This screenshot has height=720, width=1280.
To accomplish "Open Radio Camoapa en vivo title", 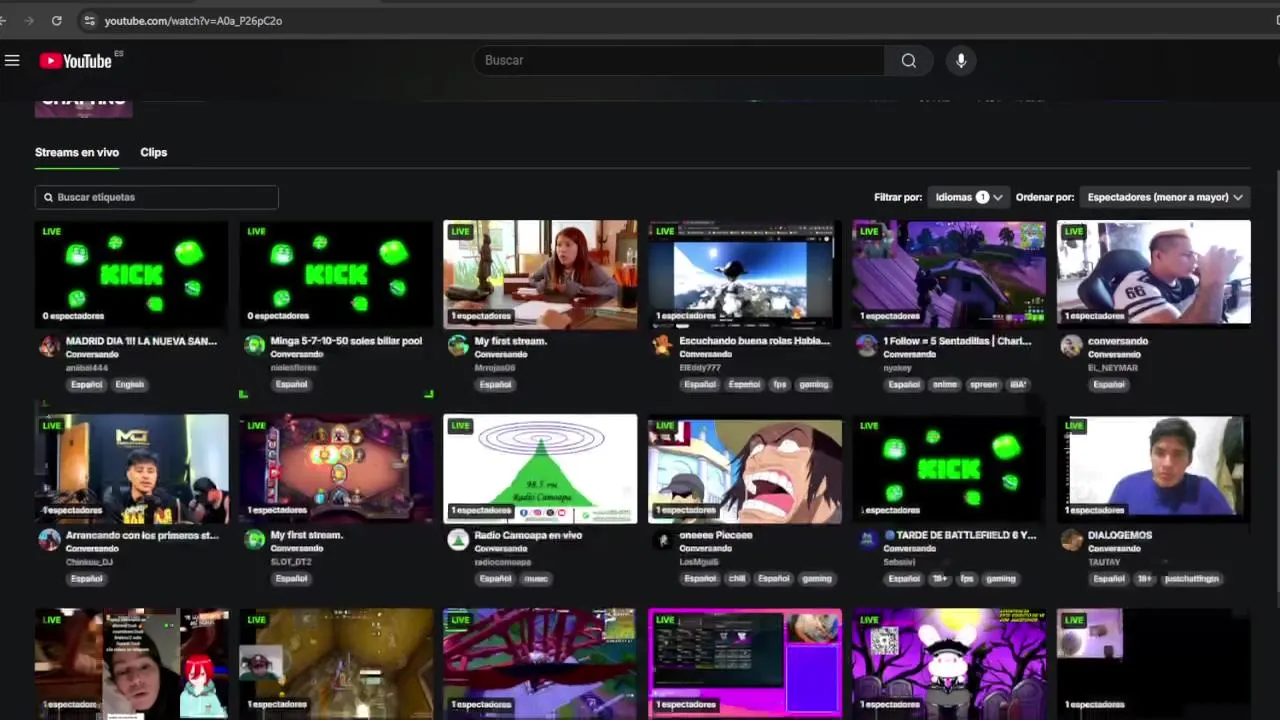I will [x=528, y=535].
